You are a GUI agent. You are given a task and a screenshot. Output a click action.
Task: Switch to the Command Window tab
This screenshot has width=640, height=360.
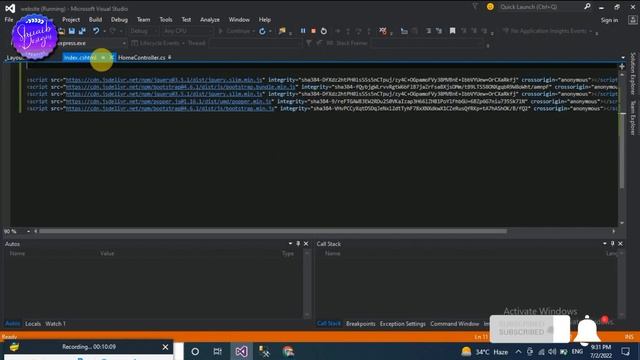coord(454,324)
